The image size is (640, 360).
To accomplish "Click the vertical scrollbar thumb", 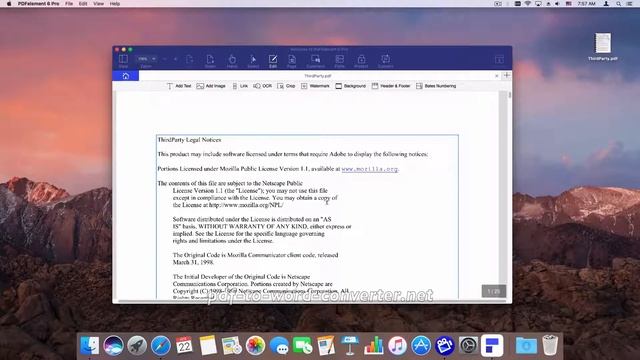I will (x=510, y=95).
